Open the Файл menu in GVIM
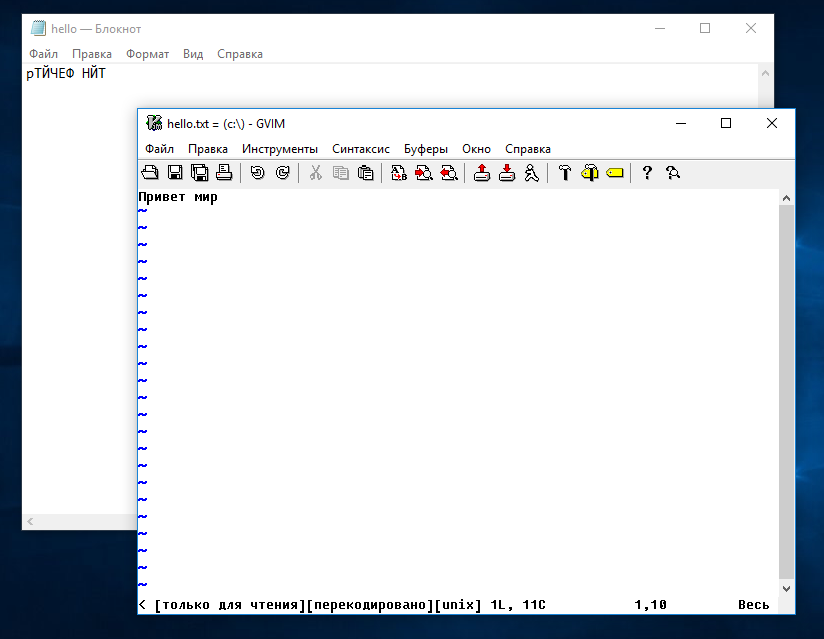 (159, 149)
